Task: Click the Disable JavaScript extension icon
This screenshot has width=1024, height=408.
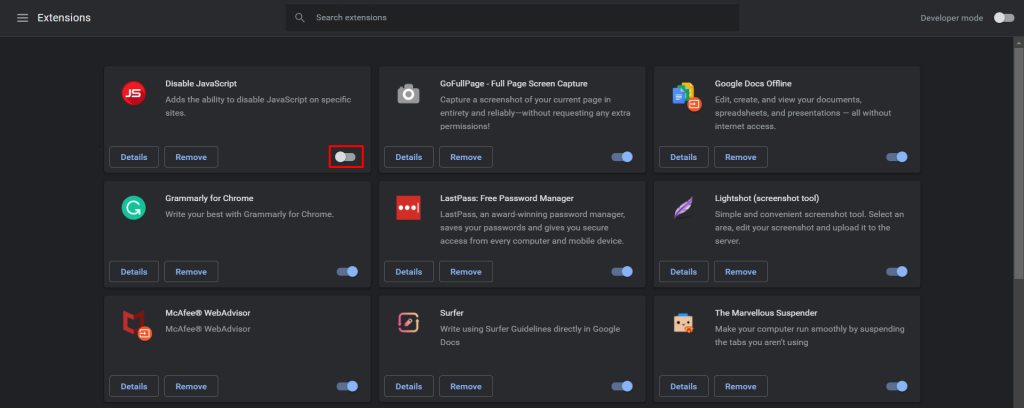Action: tap(133, 94)
